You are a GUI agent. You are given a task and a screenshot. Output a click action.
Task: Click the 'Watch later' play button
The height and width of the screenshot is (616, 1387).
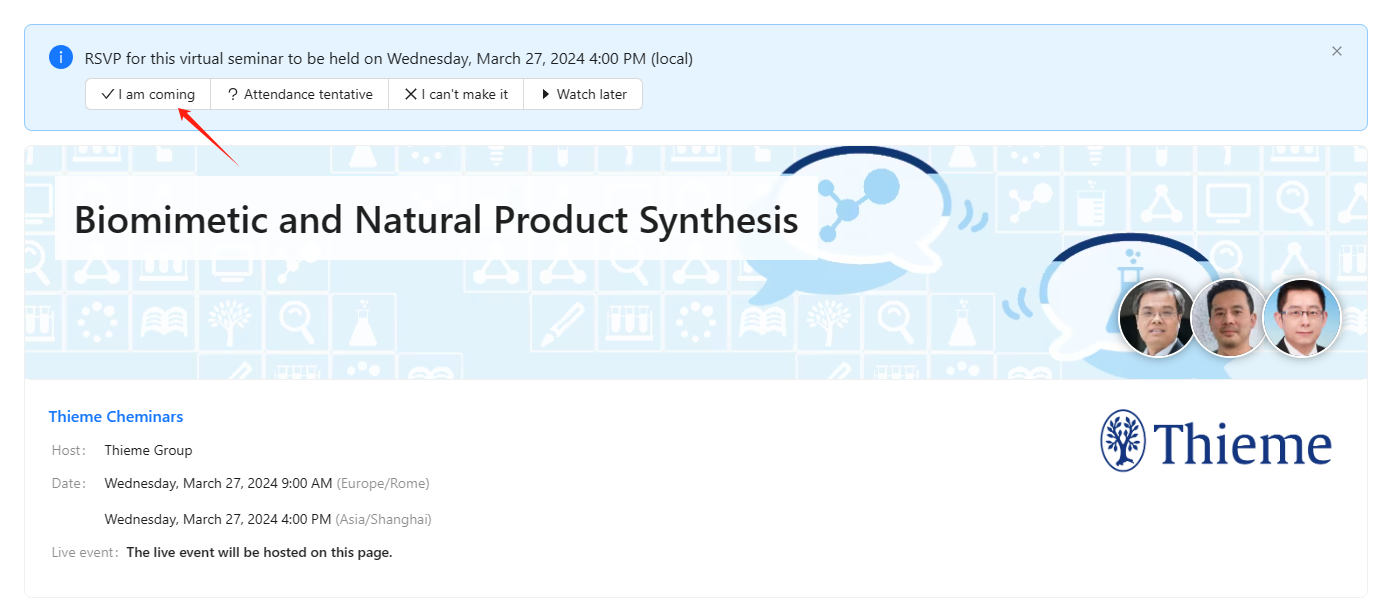(583, 94)
